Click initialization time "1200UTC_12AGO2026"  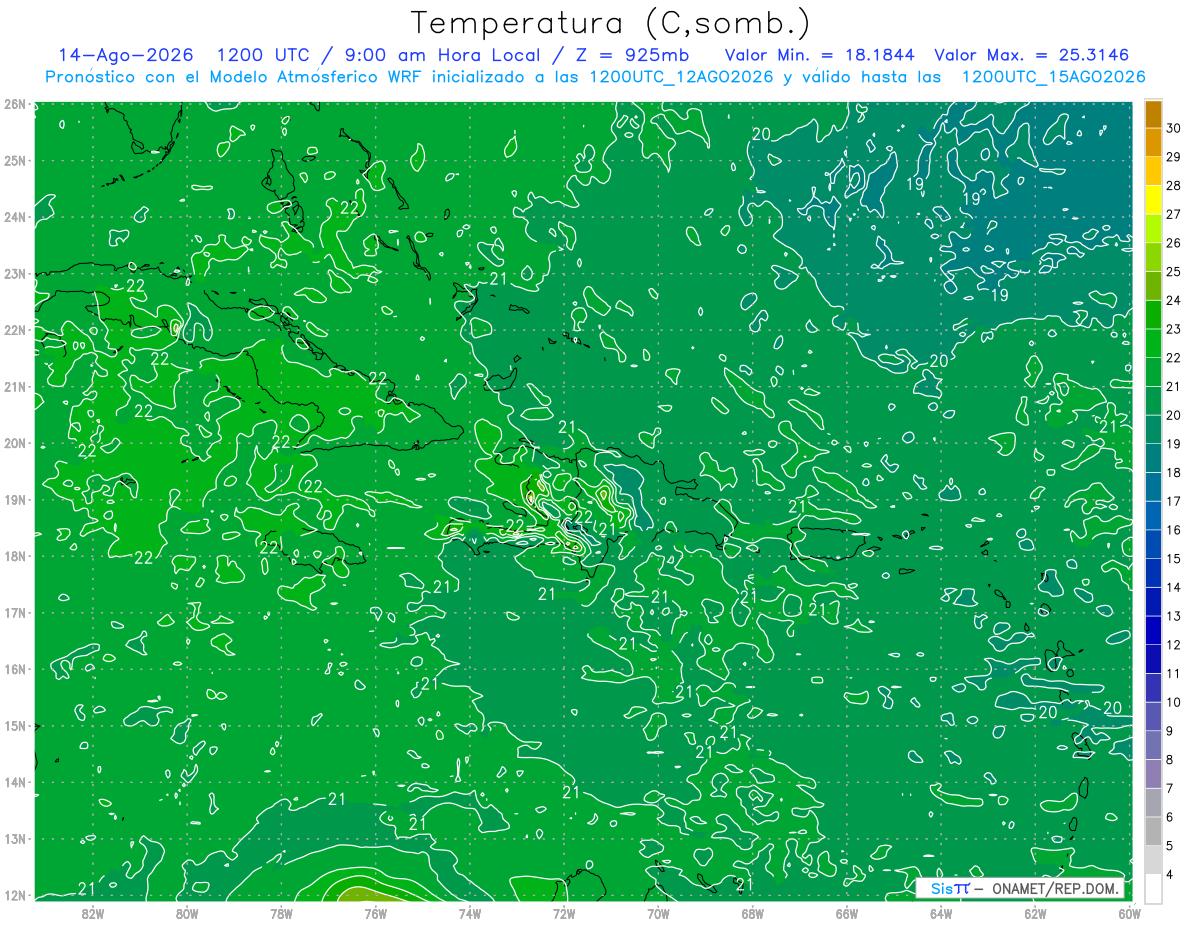point(680,77)
